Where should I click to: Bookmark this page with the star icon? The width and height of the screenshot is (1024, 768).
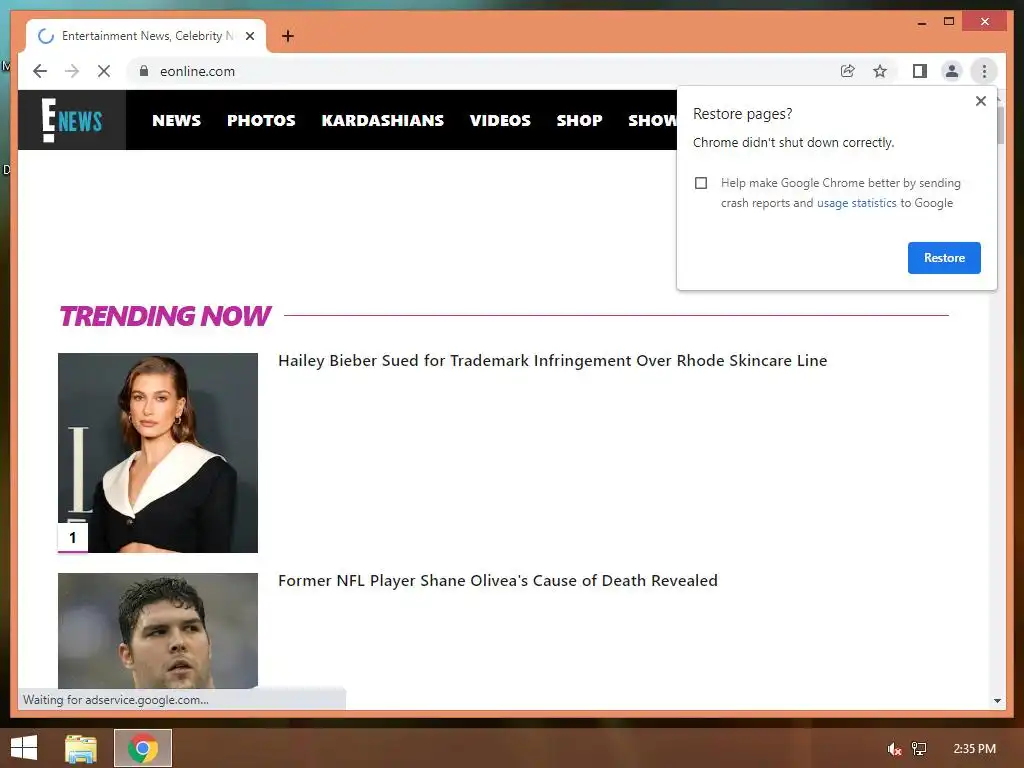tap(880, 71)
